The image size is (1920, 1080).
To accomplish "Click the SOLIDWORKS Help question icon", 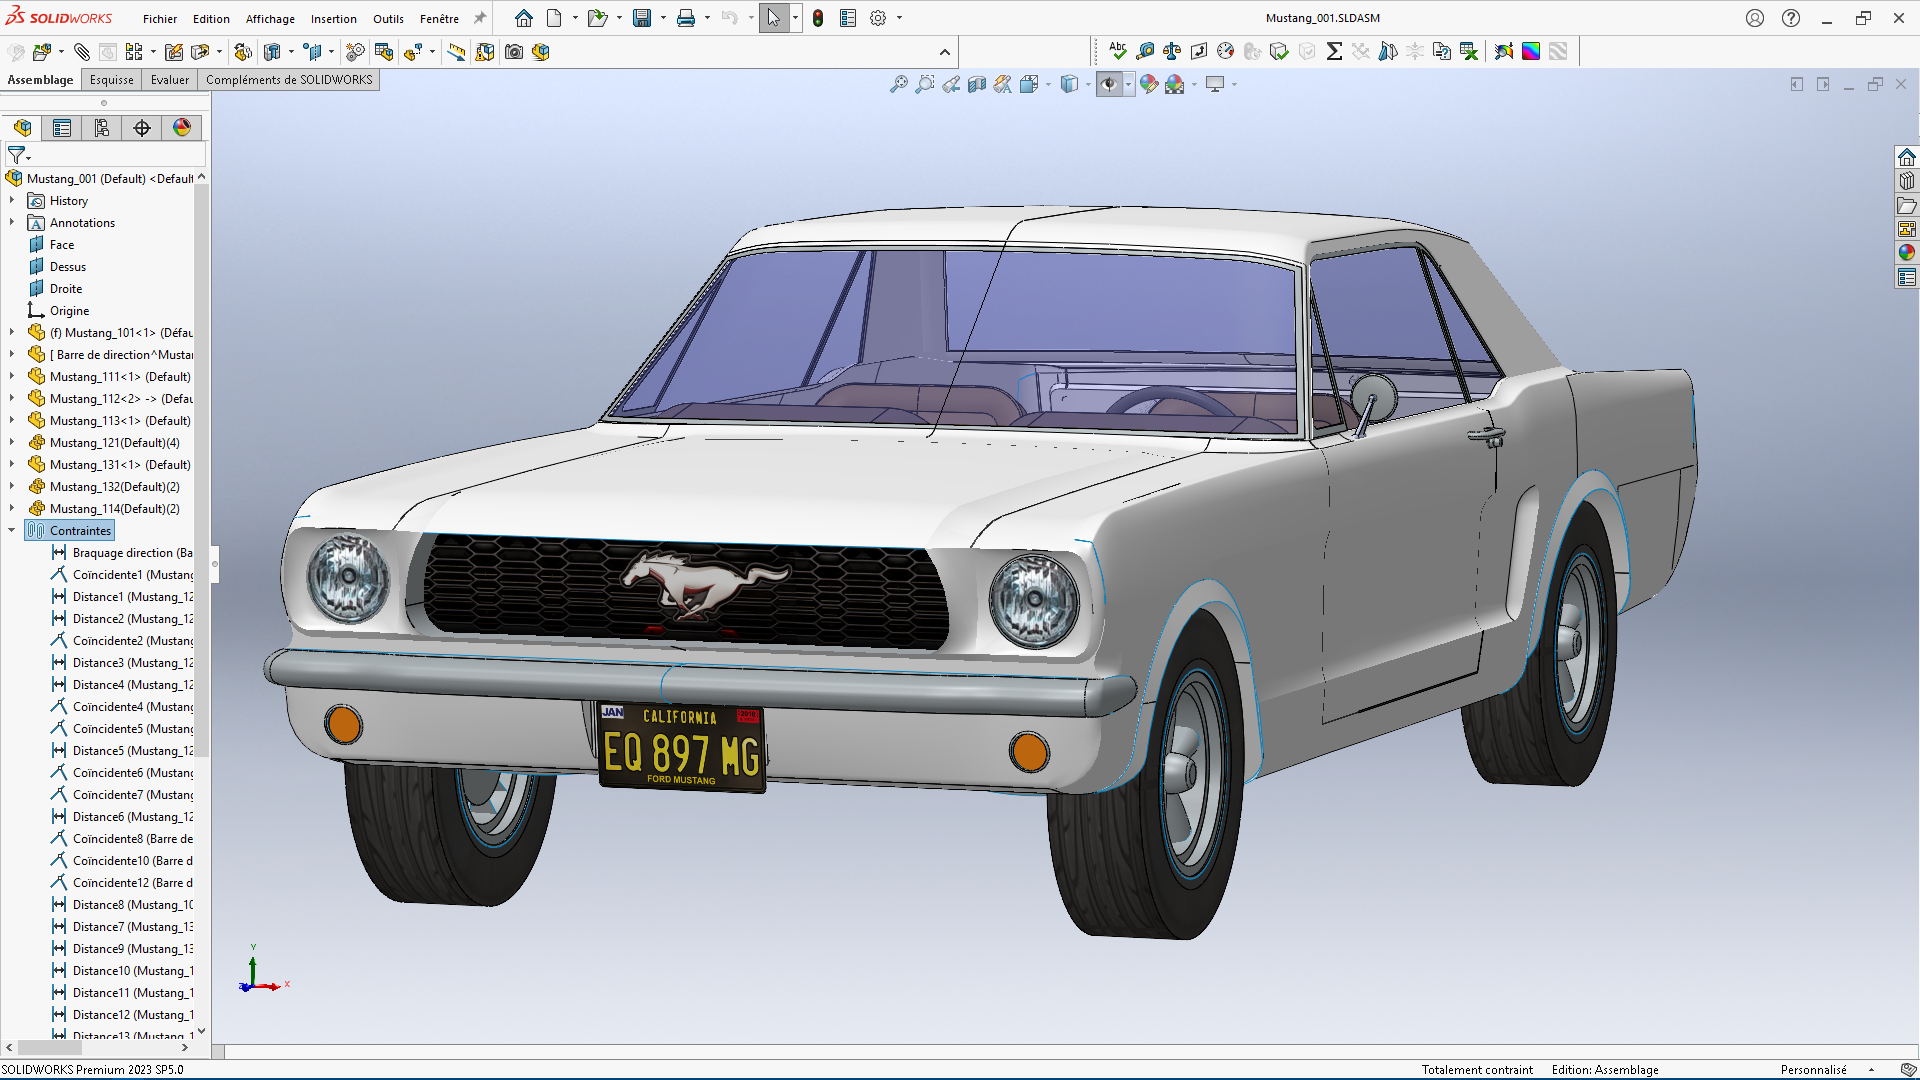I will coord(1791,18).
